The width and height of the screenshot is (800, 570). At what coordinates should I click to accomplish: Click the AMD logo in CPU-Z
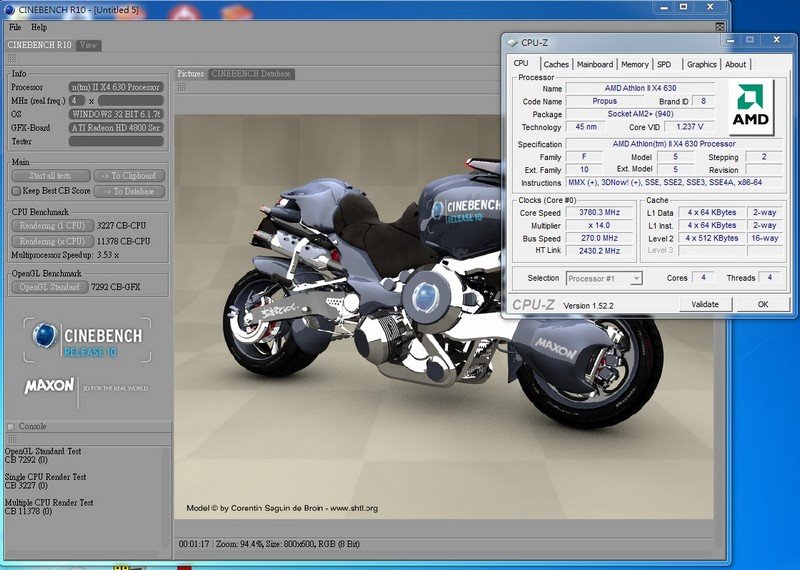click(751, 107)
